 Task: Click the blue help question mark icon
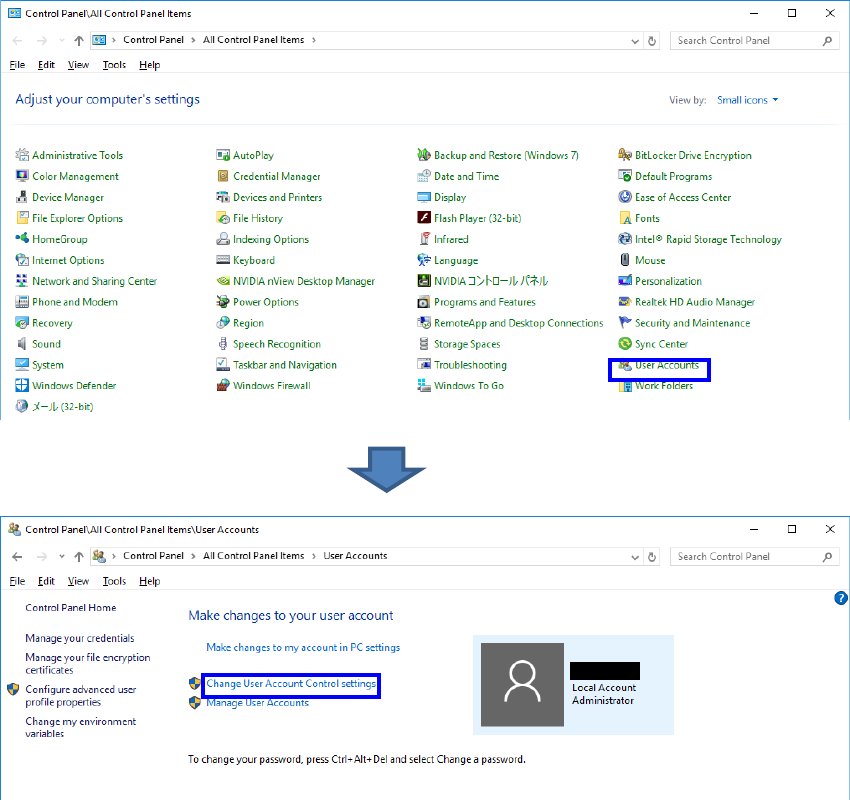tap(841, 598)
